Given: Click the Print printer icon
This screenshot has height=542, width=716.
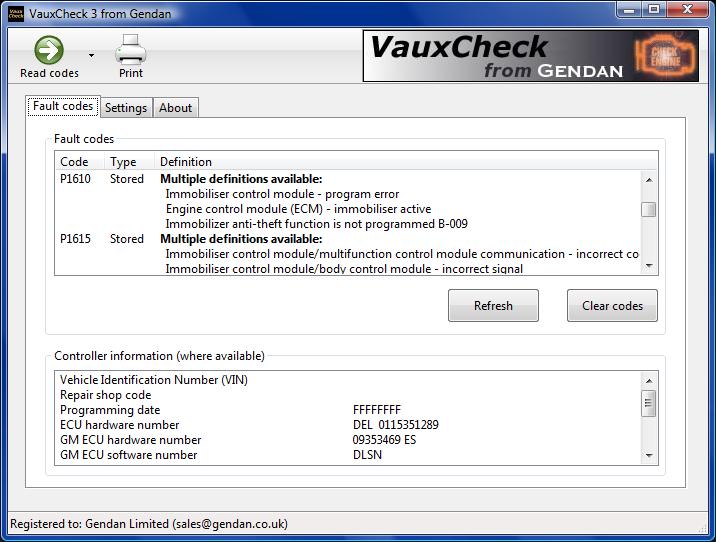Looking at the screenshot, I should pos(131,49).
